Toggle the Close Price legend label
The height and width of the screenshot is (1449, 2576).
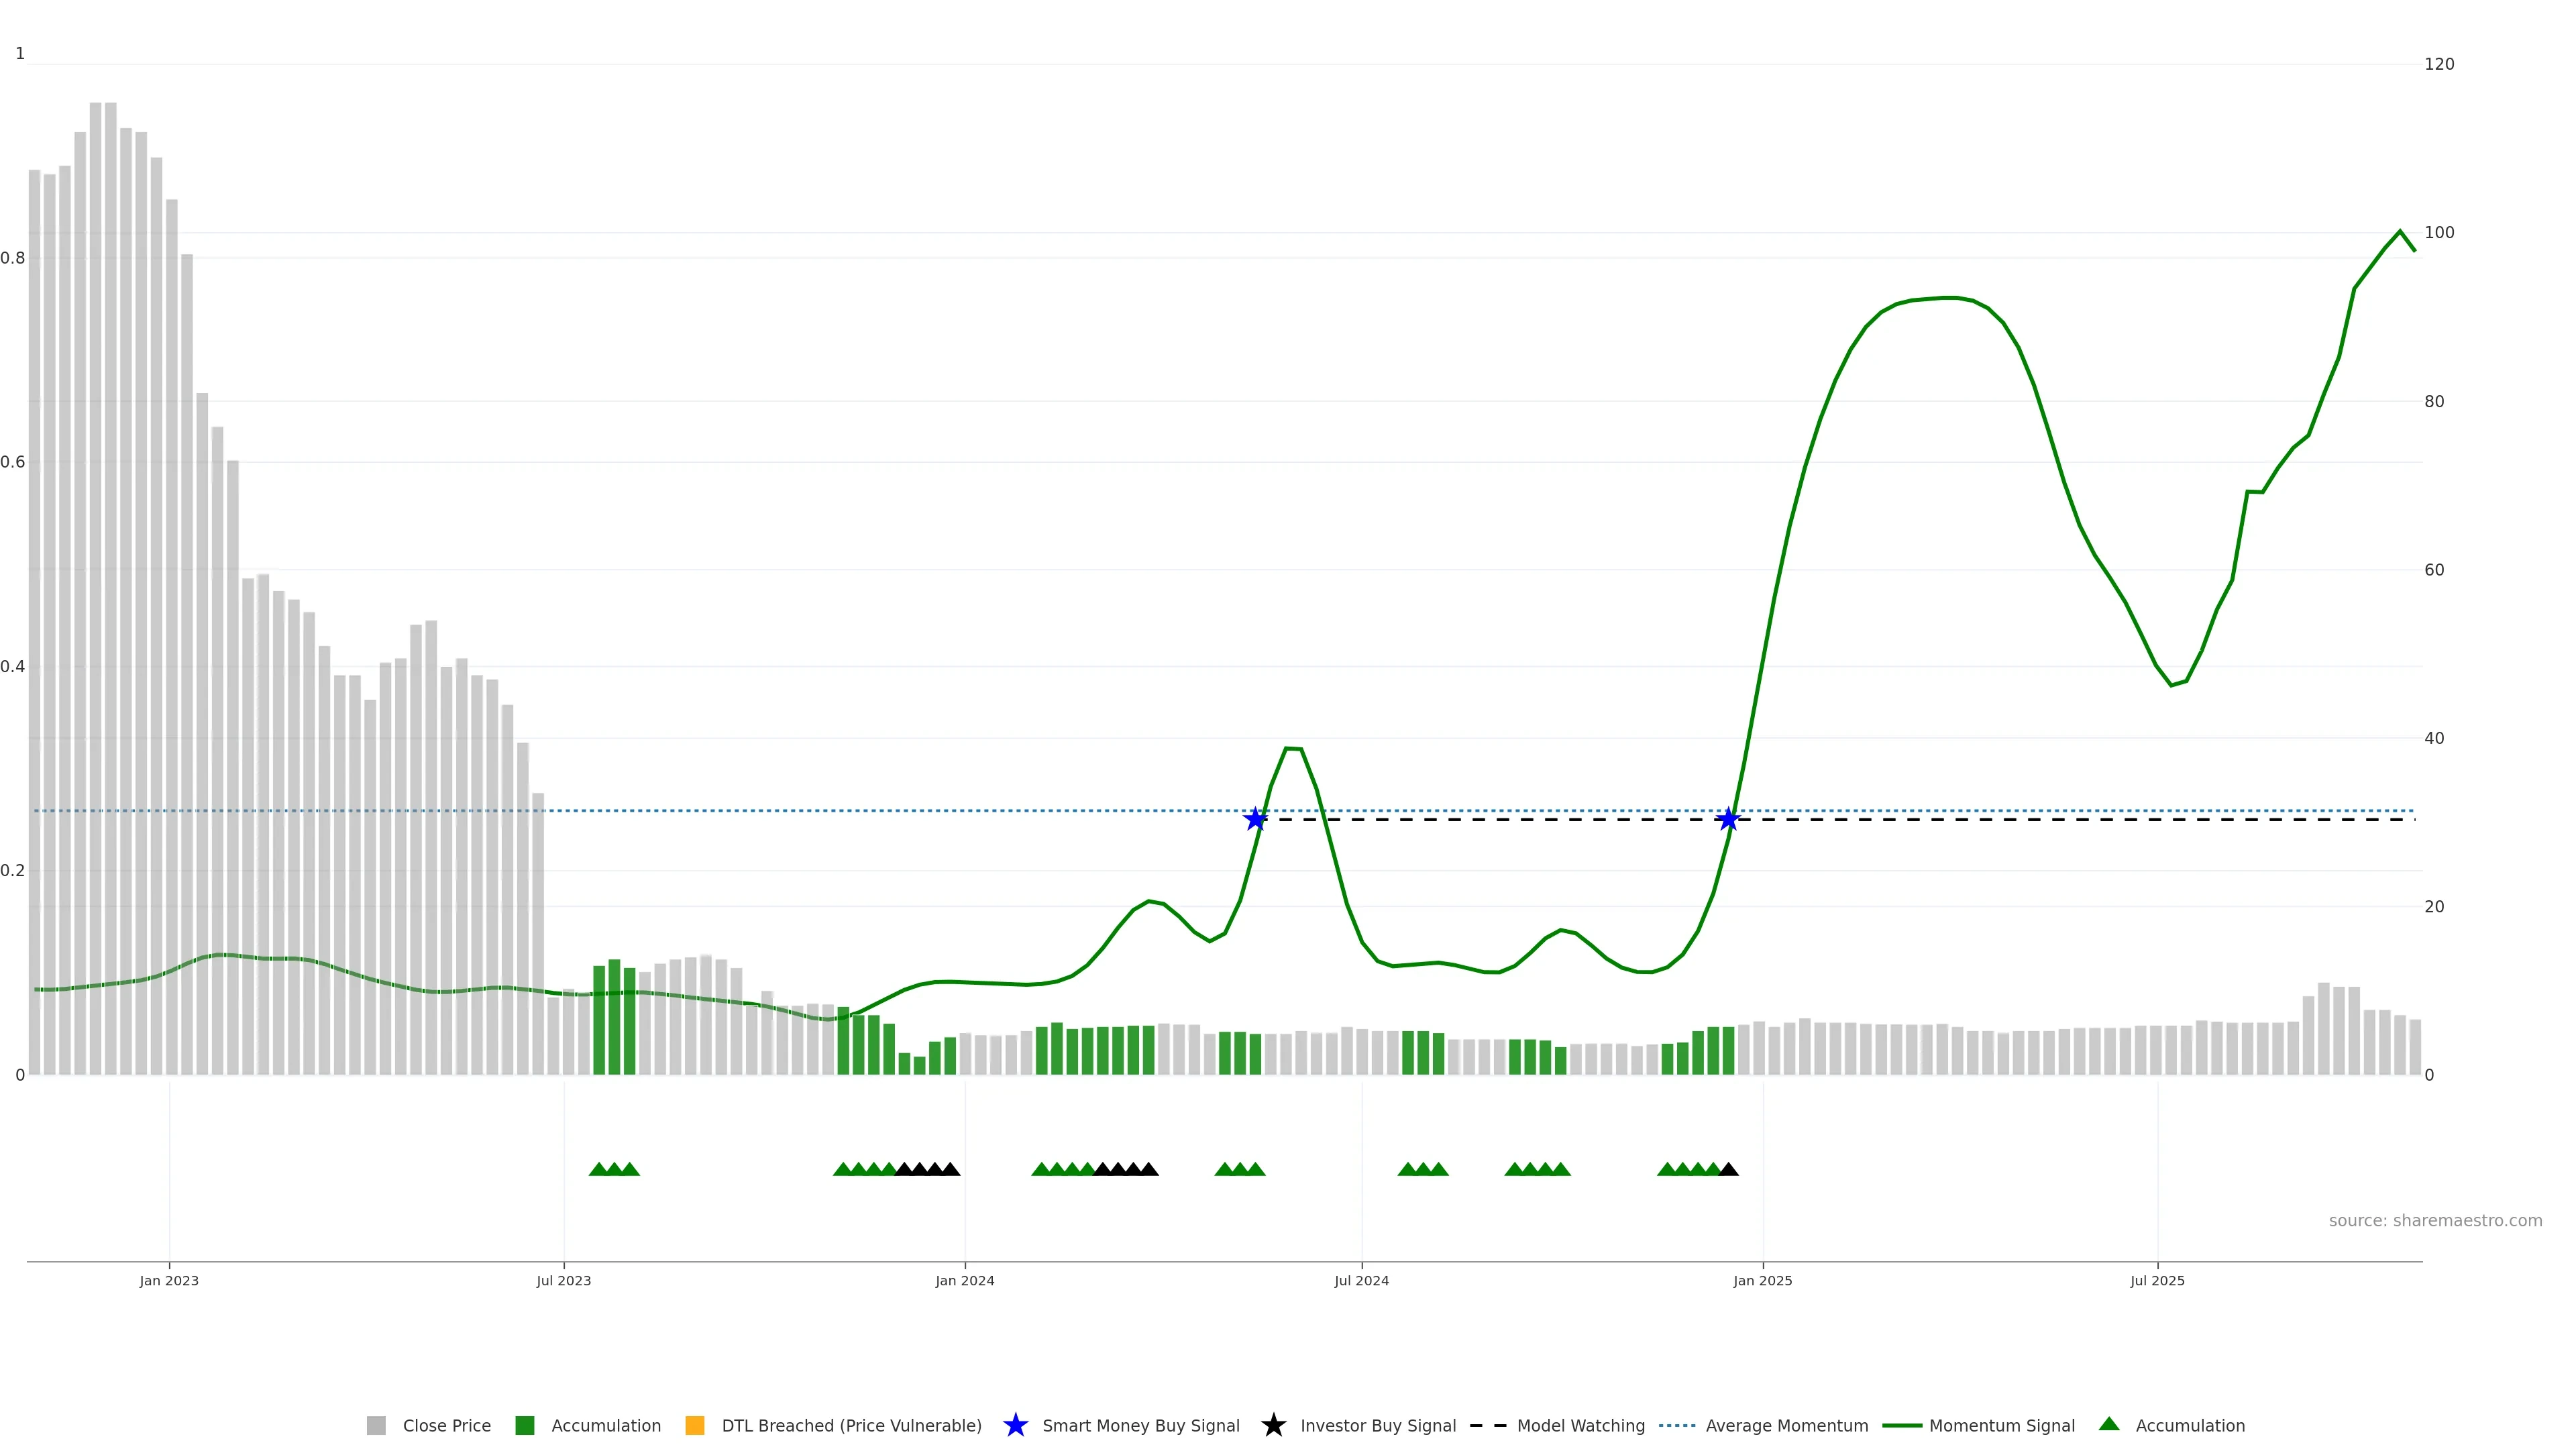[446, 1426]
